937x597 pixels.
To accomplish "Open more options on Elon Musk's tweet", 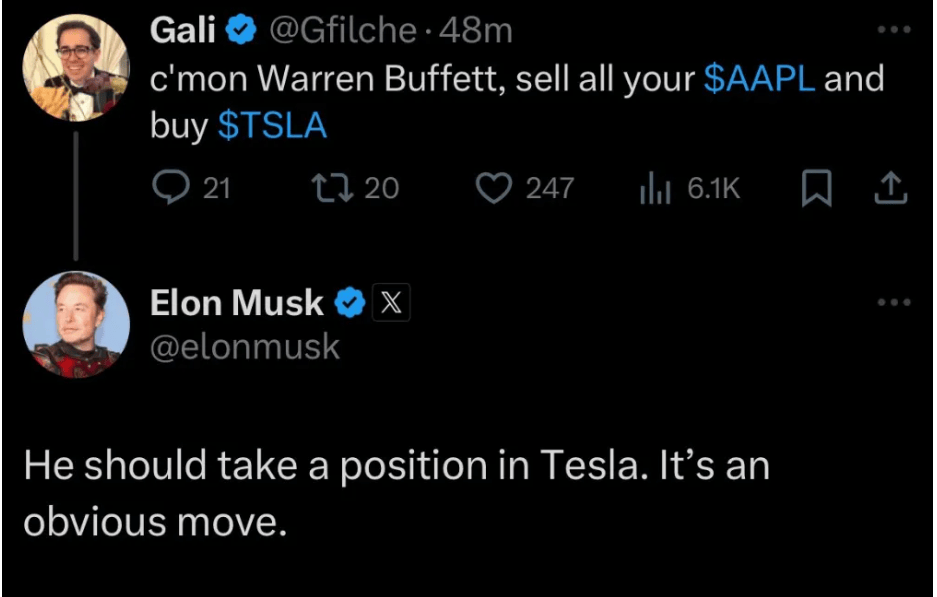I will pos(893,302).
